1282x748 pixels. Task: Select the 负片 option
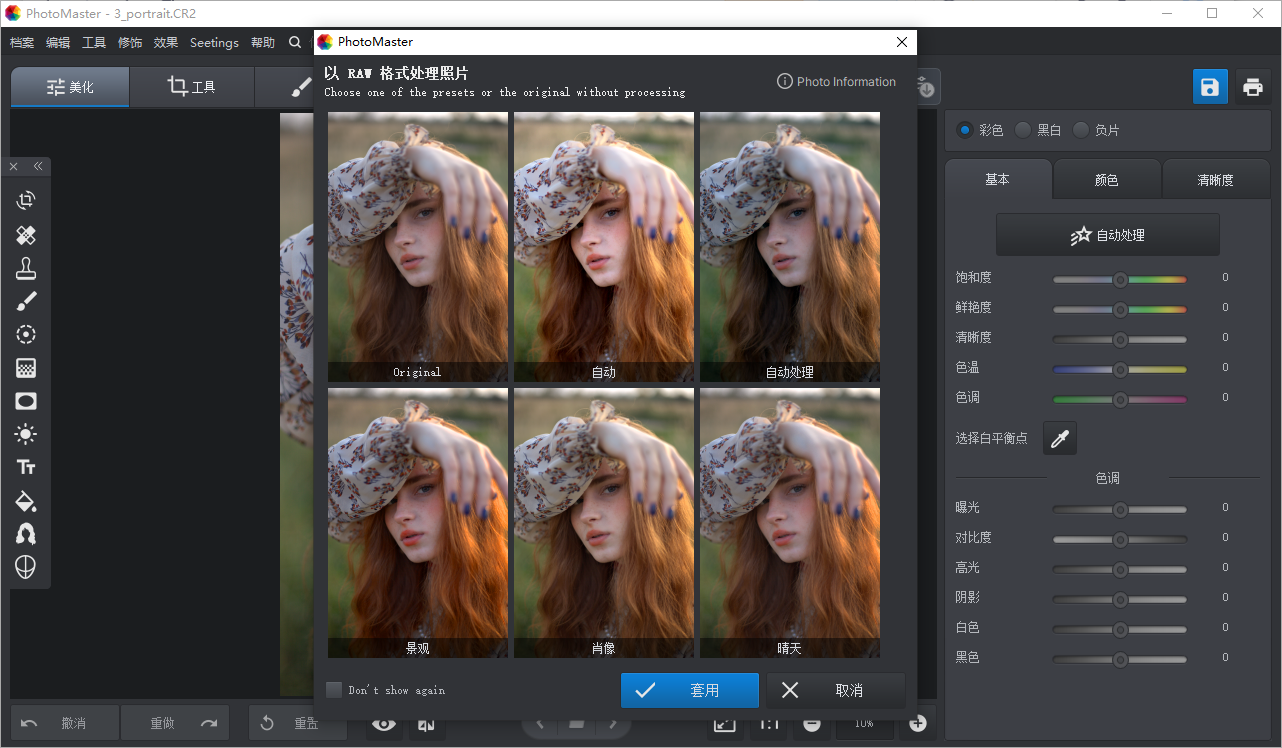pos(1080,129)
